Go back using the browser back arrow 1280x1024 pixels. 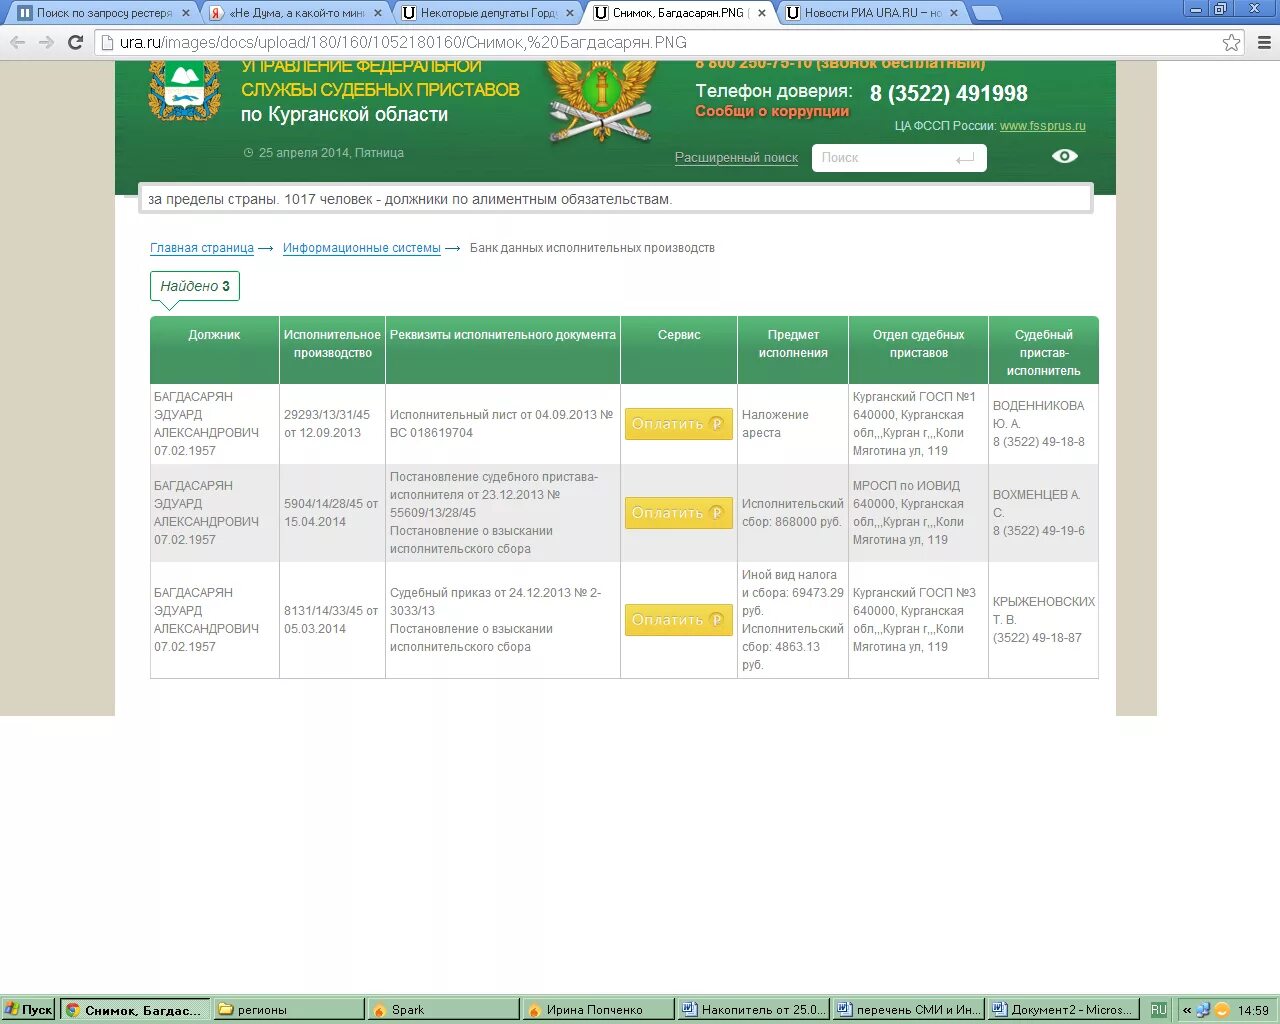click(17, 42)
